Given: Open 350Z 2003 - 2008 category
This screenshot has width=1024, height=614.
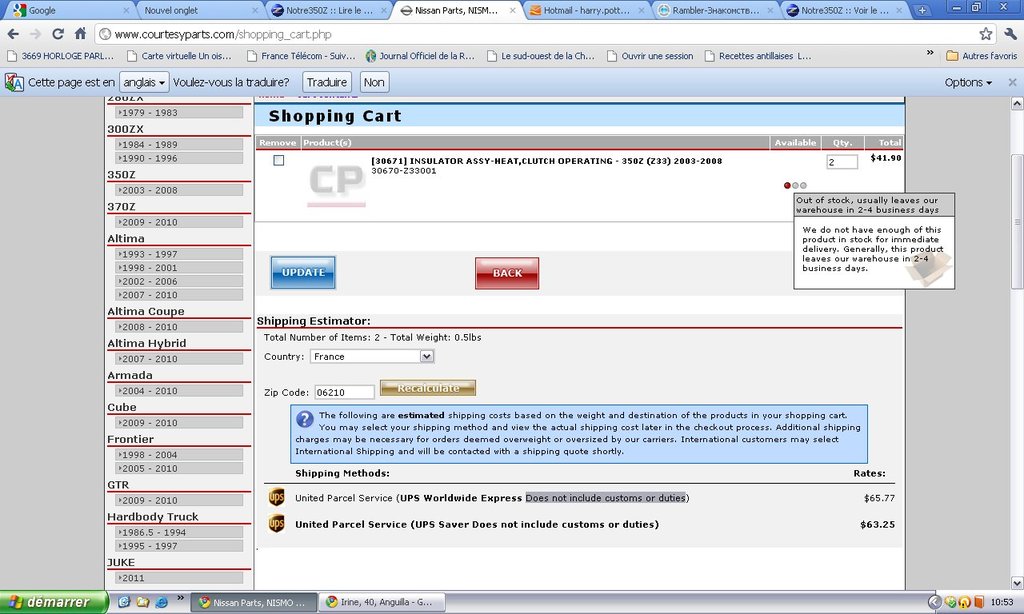Looking at the screenshot, I should 179,190.
